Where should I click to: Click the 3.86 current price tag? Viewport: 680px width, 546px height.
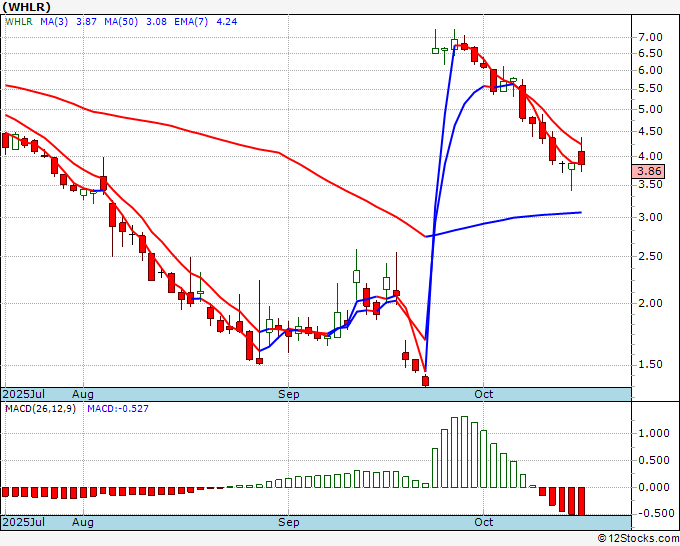pos(648,171)
